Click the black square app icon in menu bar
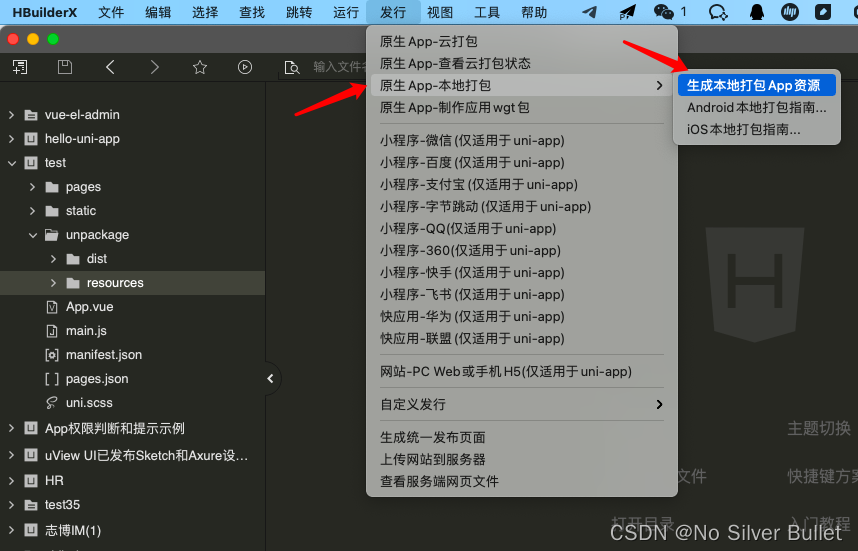858x551 pixels. [823, 12]
